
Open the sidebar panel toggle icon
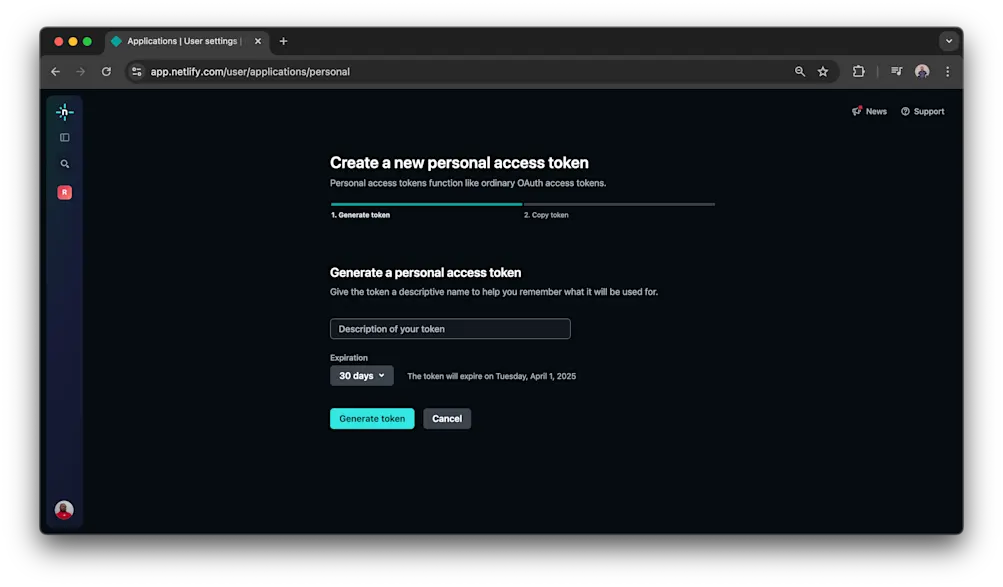coord(64,137)
